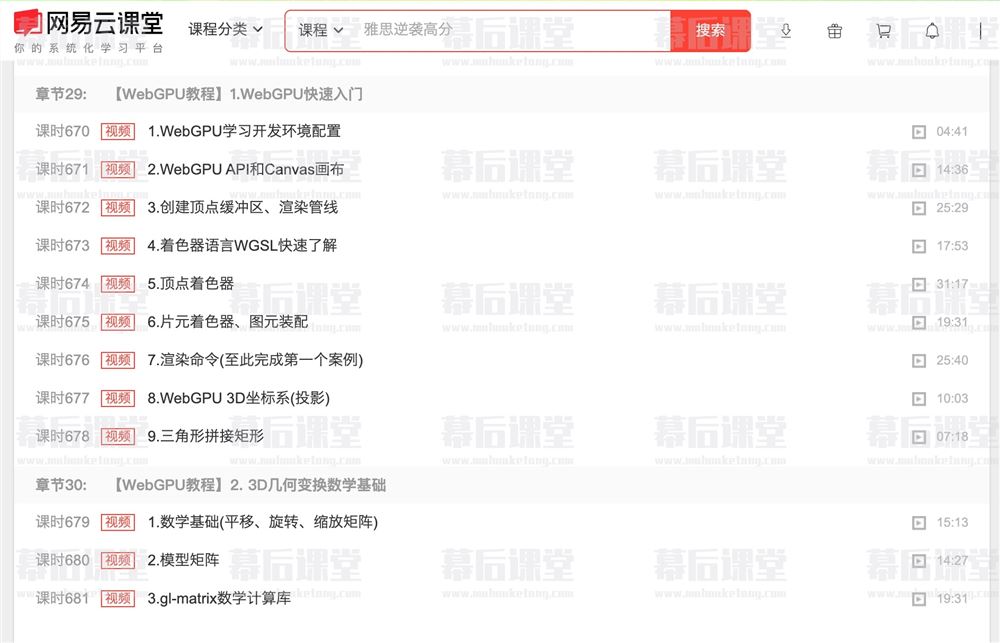Open lesson 3.gl-matrix数学计算库
Viewport: 1000px width, 643px height.
(x=219, y=599)
